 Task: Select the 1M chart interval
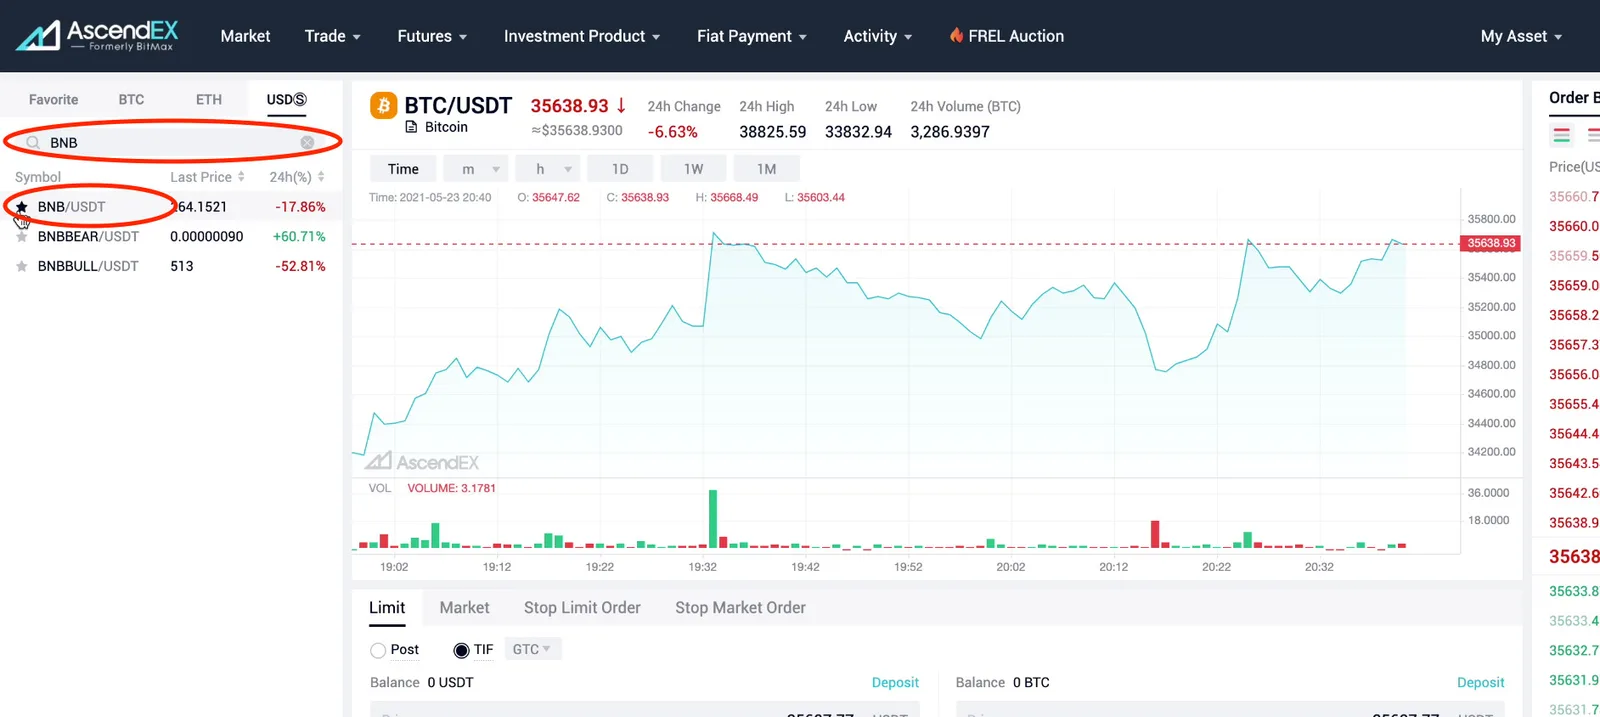[766, 169]
